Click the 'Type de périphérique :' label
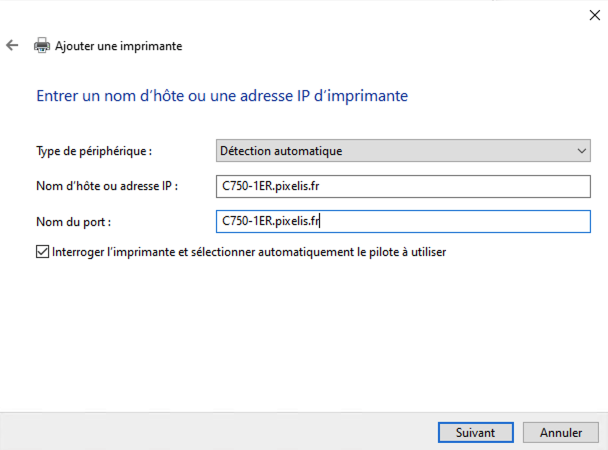Viewport: 608px width, 450px height. pos(94,151)
